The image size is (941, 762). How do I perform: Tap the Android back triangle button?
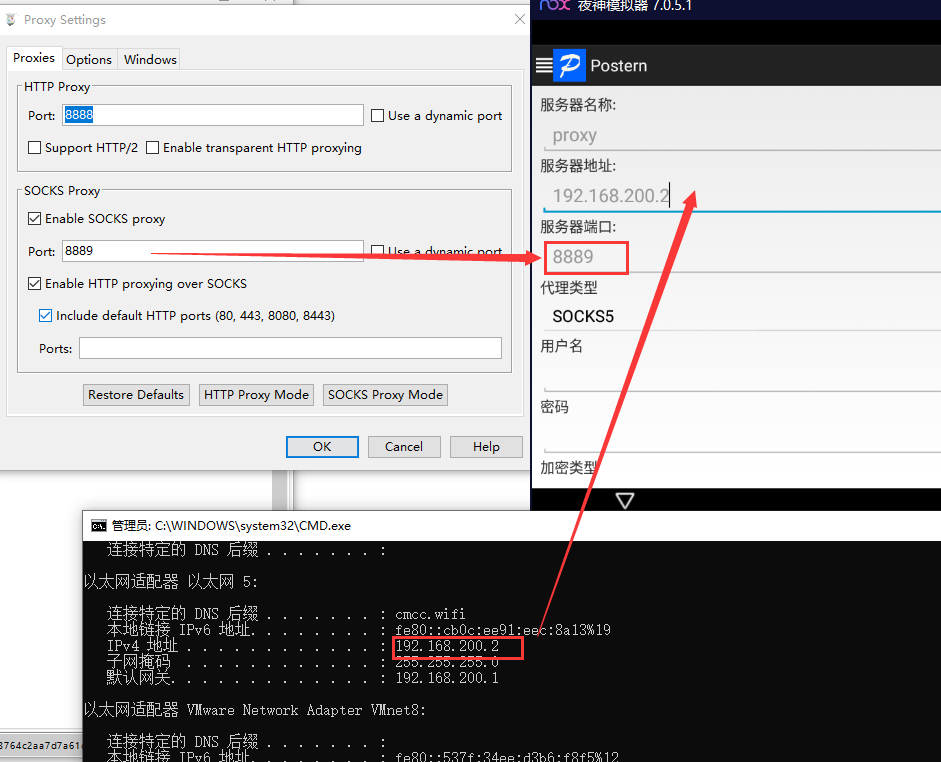click(x=625, y=500)
